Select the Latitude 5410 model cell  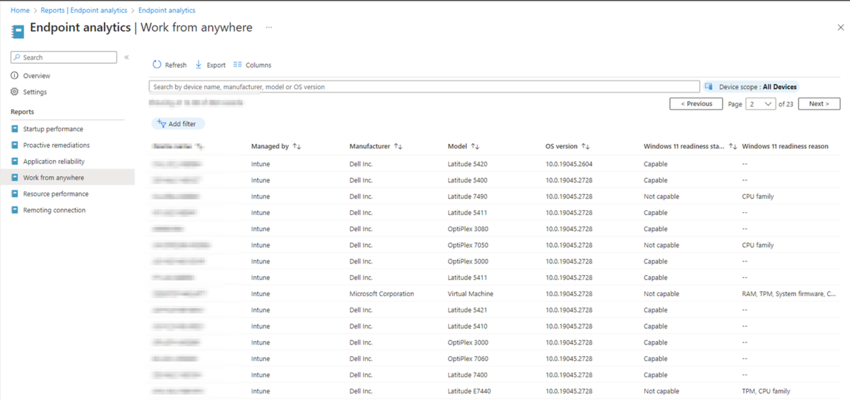467,326
